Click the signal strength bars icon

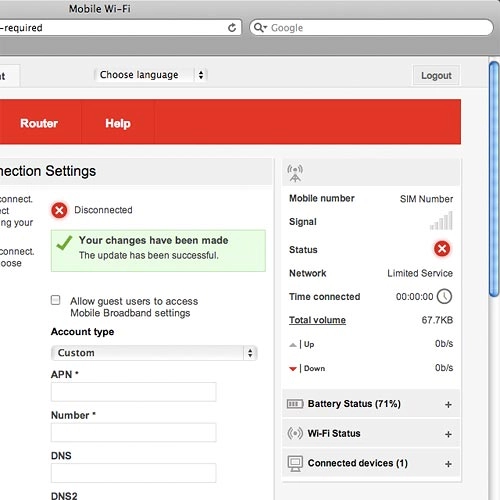point(442,221)
